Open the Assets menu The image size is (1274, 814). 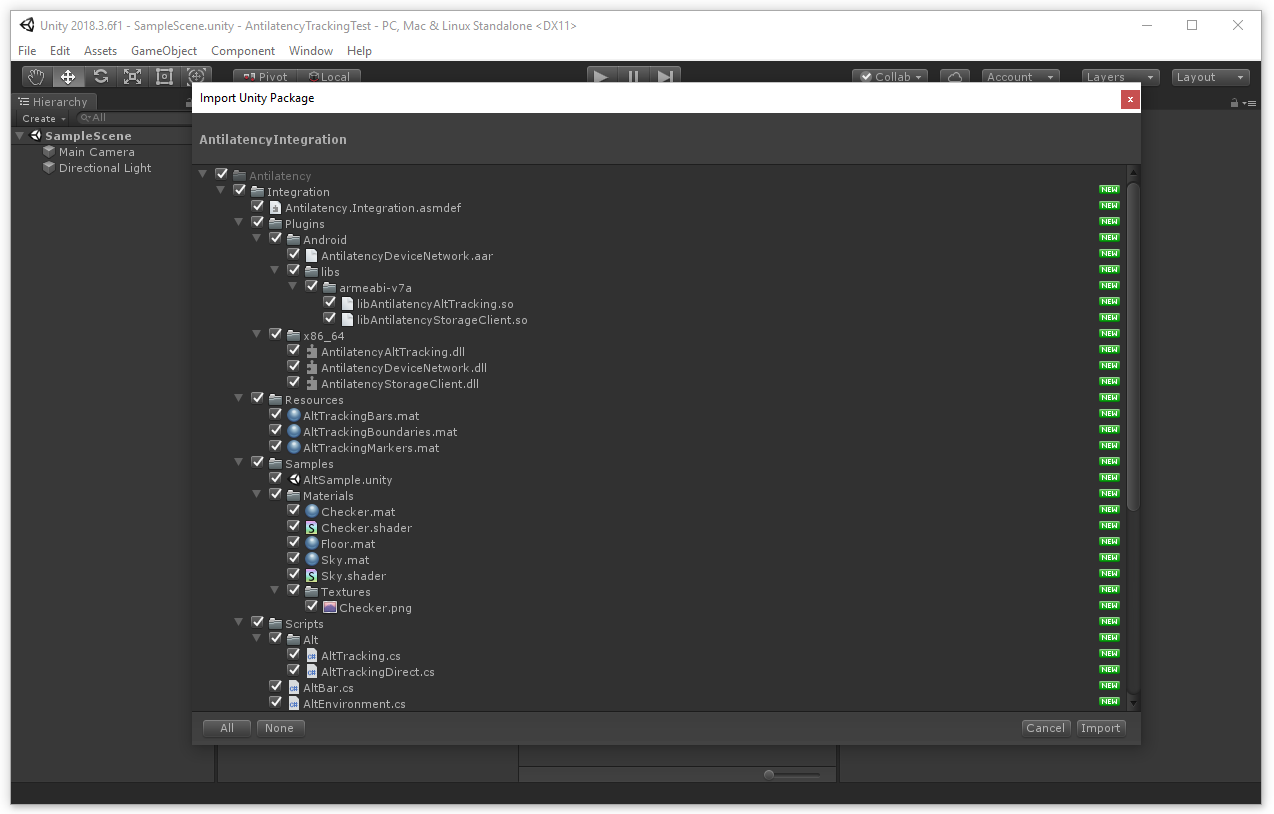pyautogui.click(x=100, y=51)
